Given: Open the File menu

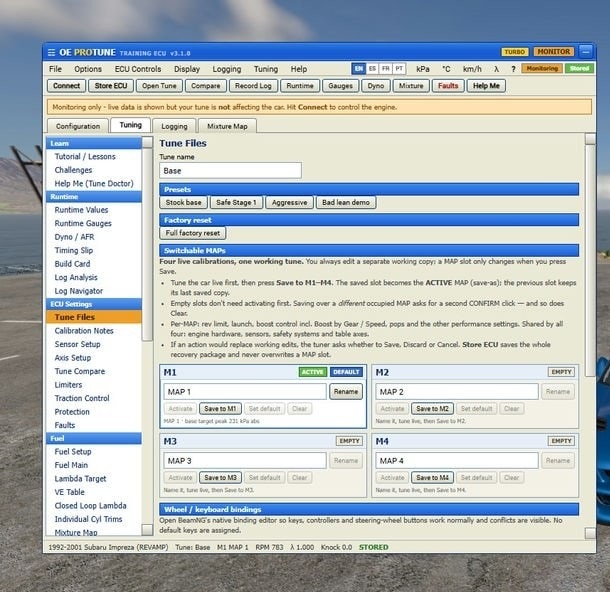Looking at the screenshot, I should [x=55, y=69].
